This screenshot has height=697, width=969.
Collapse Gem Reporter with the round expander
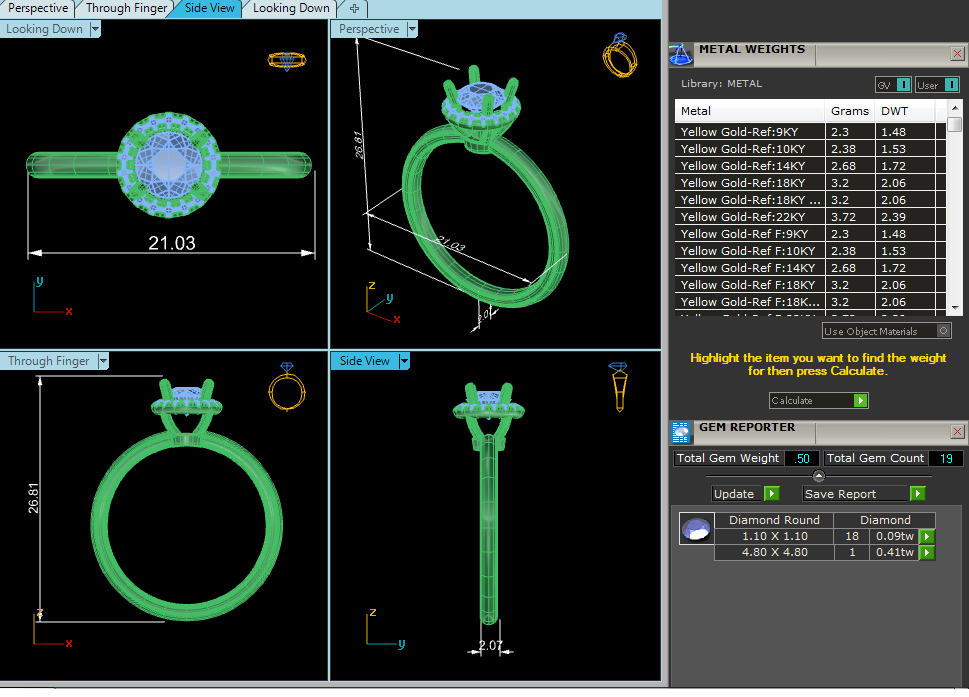click(819, 476)
